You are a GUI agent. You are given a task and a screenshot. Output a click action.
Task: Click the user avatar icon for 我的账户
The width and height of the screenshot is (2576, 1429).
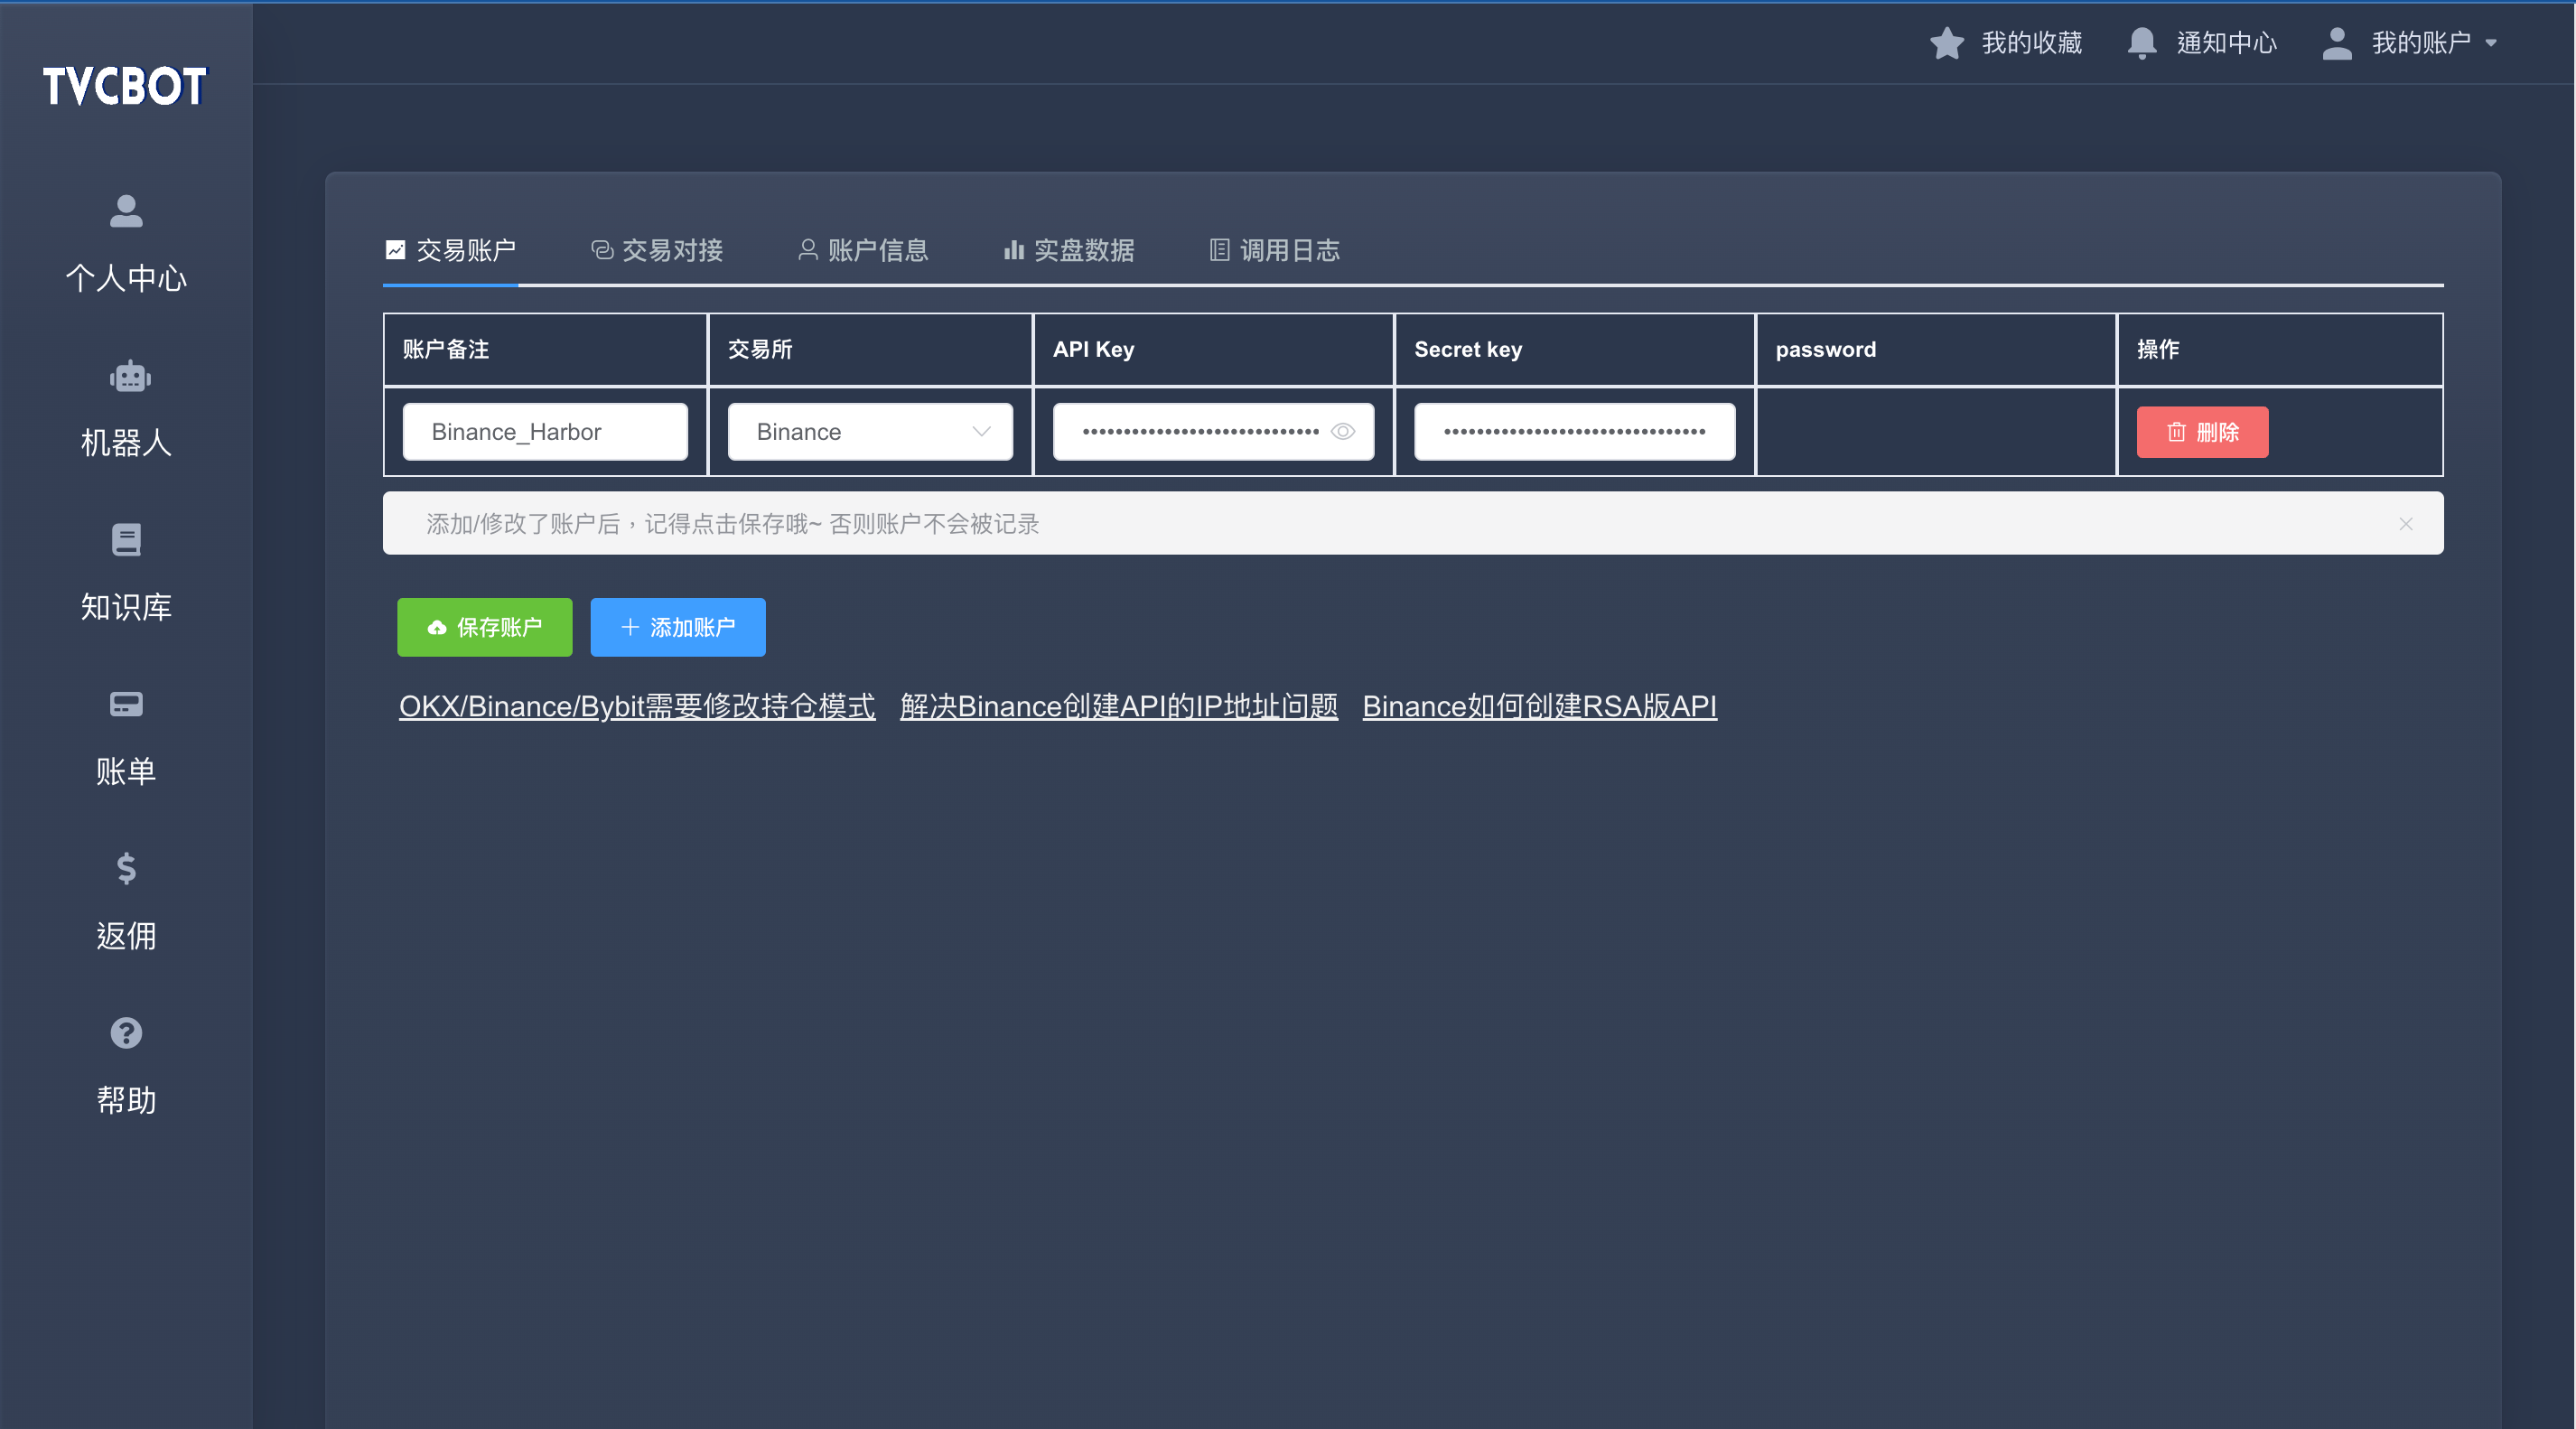[2337, 43]
